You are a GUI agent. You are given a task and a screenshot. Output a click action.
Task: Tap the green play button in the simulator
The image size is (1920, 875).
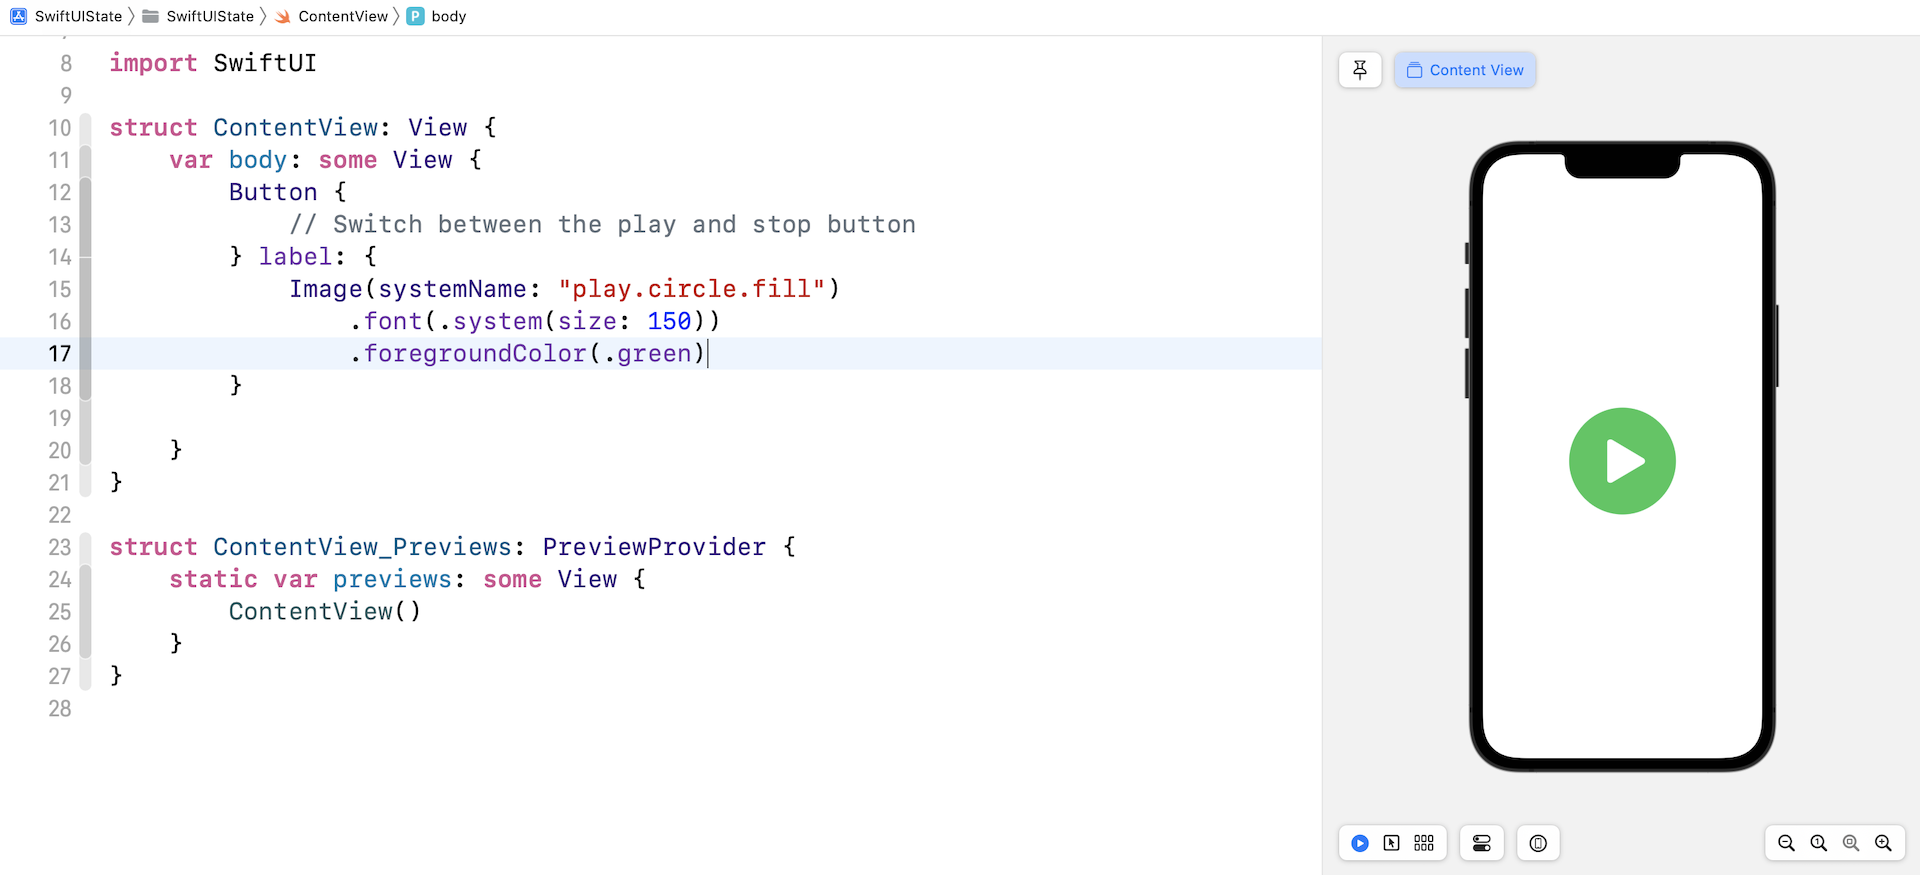pyautogui.click(x=1621, y=461)
